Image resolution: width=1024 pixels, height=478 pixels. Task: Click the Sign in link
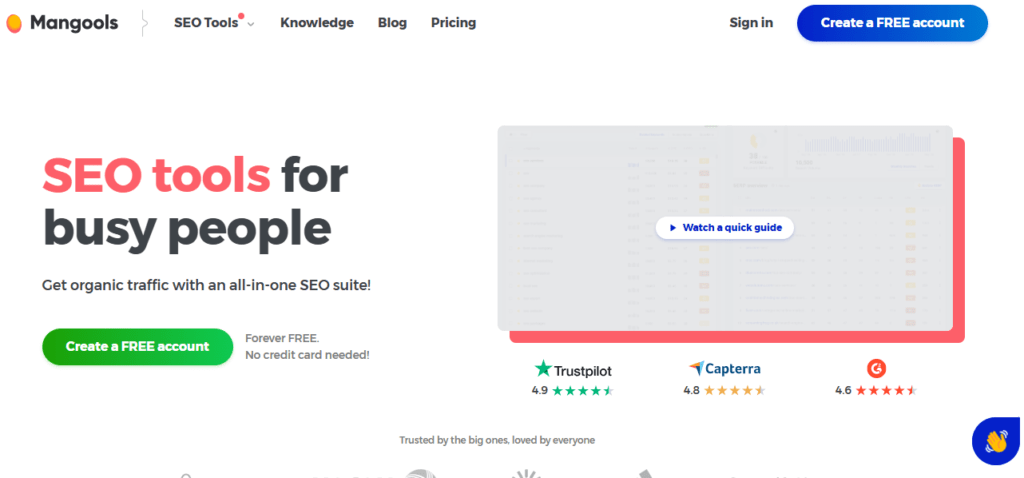(751, 23)
